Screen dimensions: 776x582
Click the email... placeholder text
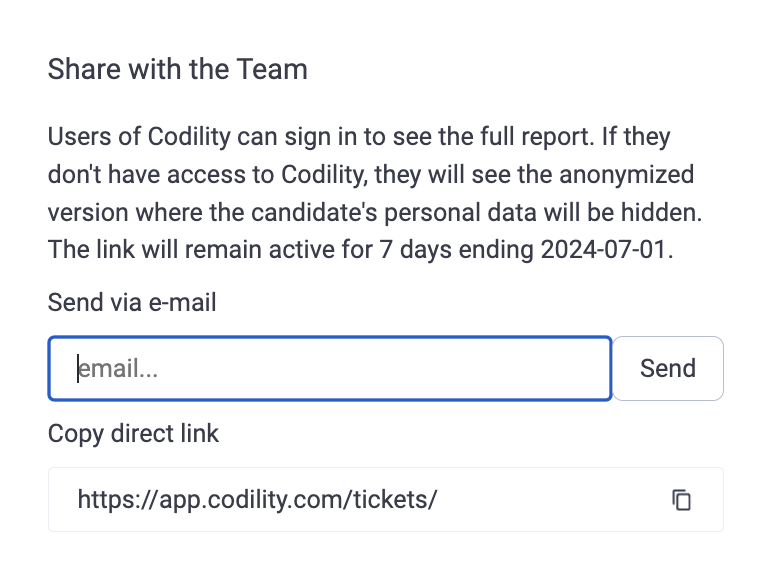click(x=118, y=369)
